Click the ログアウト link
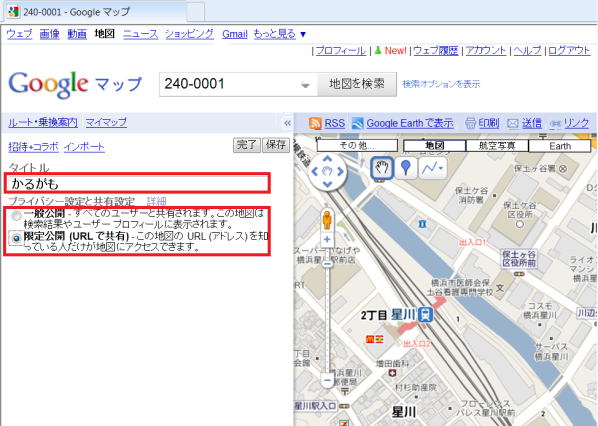Image resolution: width=598 pixels, height=426 pixels. [569, 50]
